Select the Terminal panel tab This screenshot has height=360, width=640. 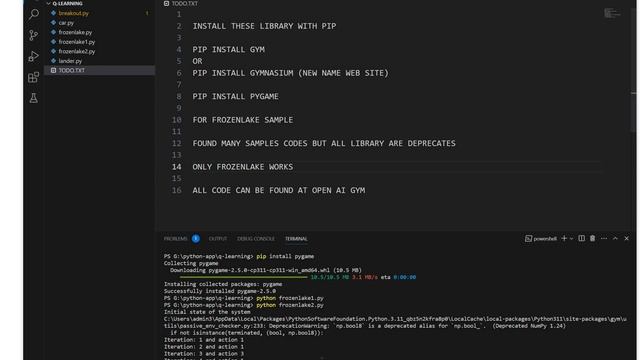(296, 239)
